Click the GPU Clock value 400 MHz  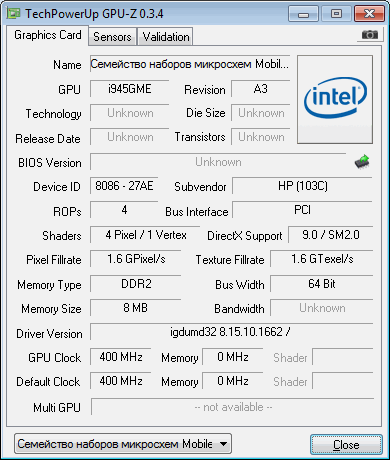coord(121,357)
